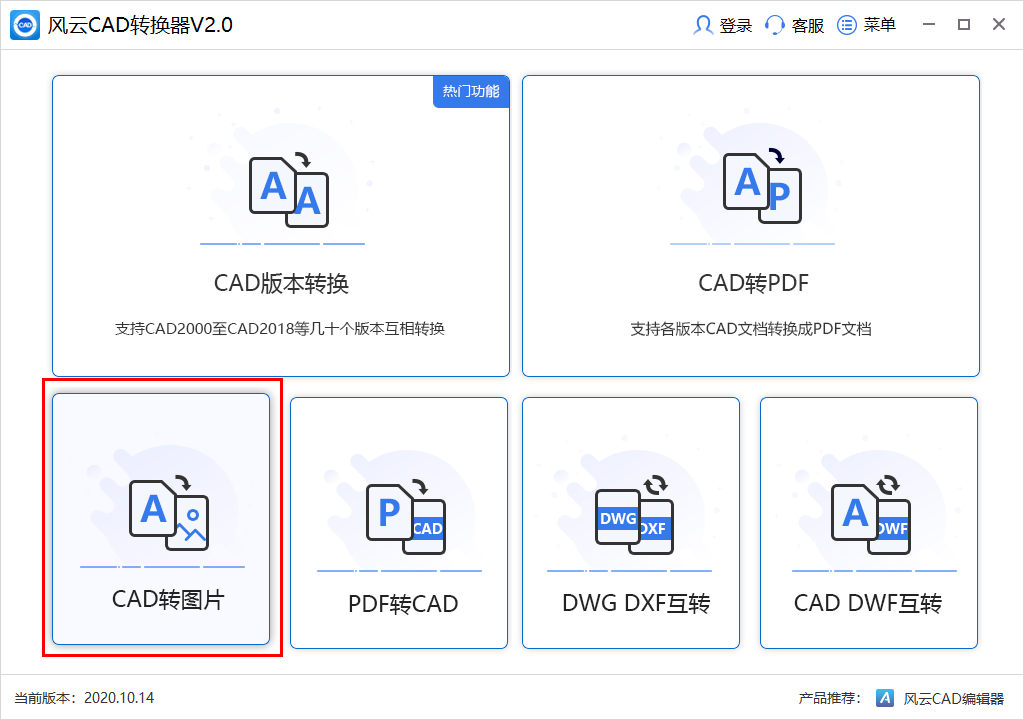
Task: Click the 风云CAD编辑器 product icon
Action: [x=885, y=698]
